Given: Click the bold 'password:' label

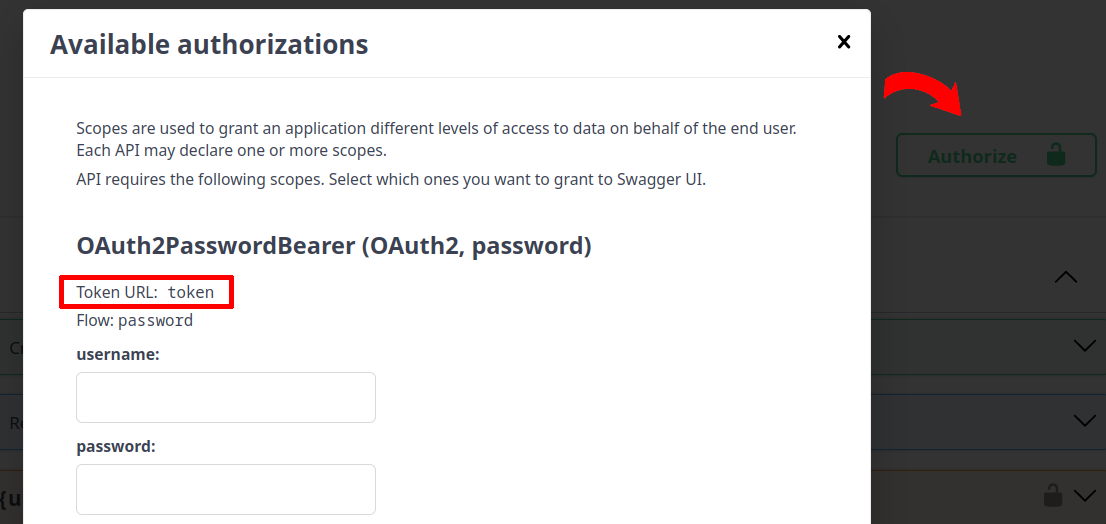Looking at the screenshot, I should [x=116, y=447].
